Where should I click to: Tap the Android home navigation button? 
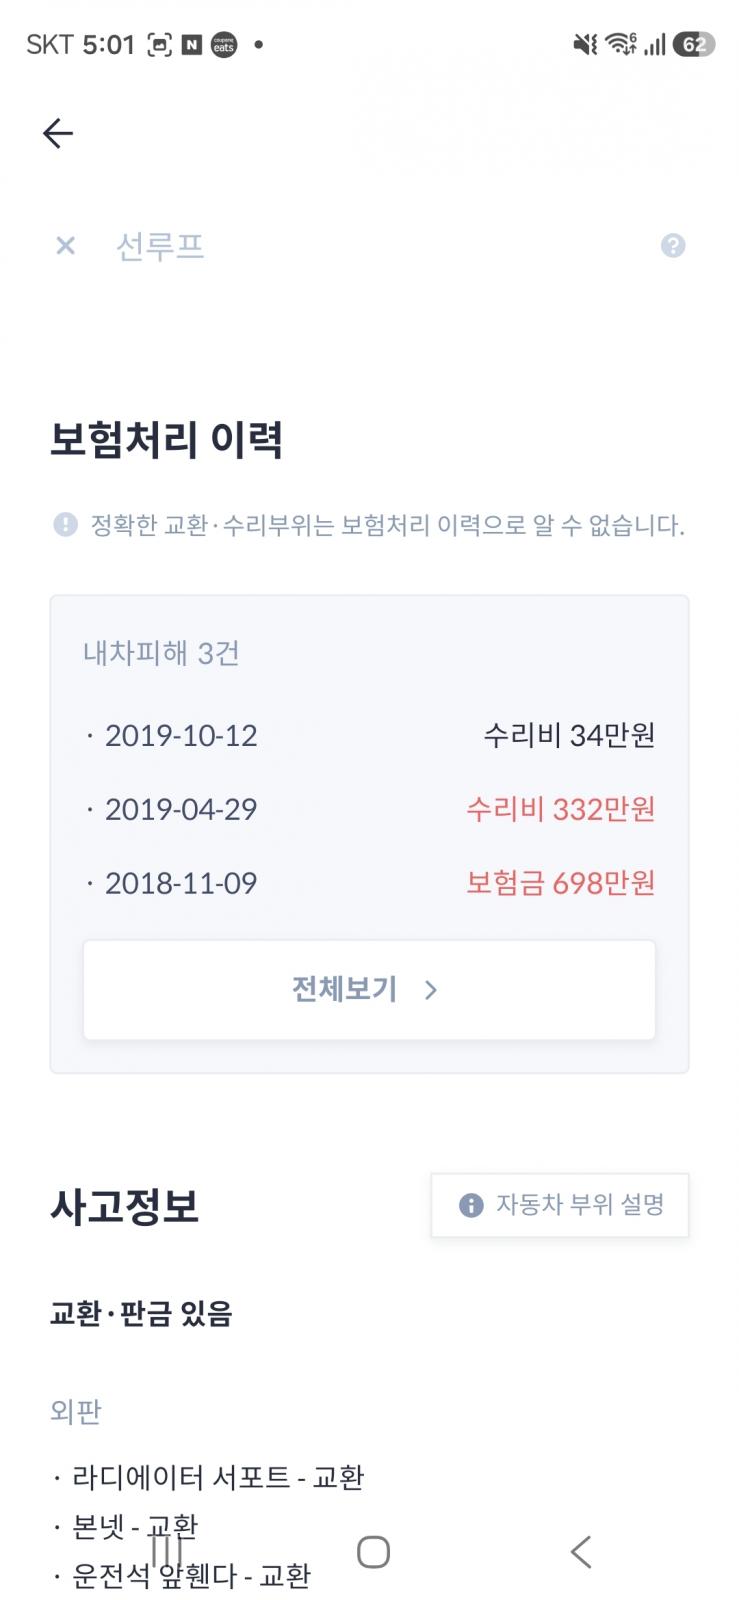373,1552
